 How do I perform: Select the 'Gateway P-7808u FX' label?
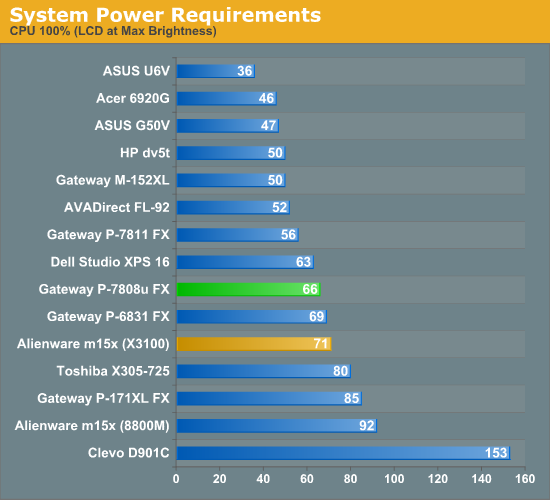click(x=104, y=289)
